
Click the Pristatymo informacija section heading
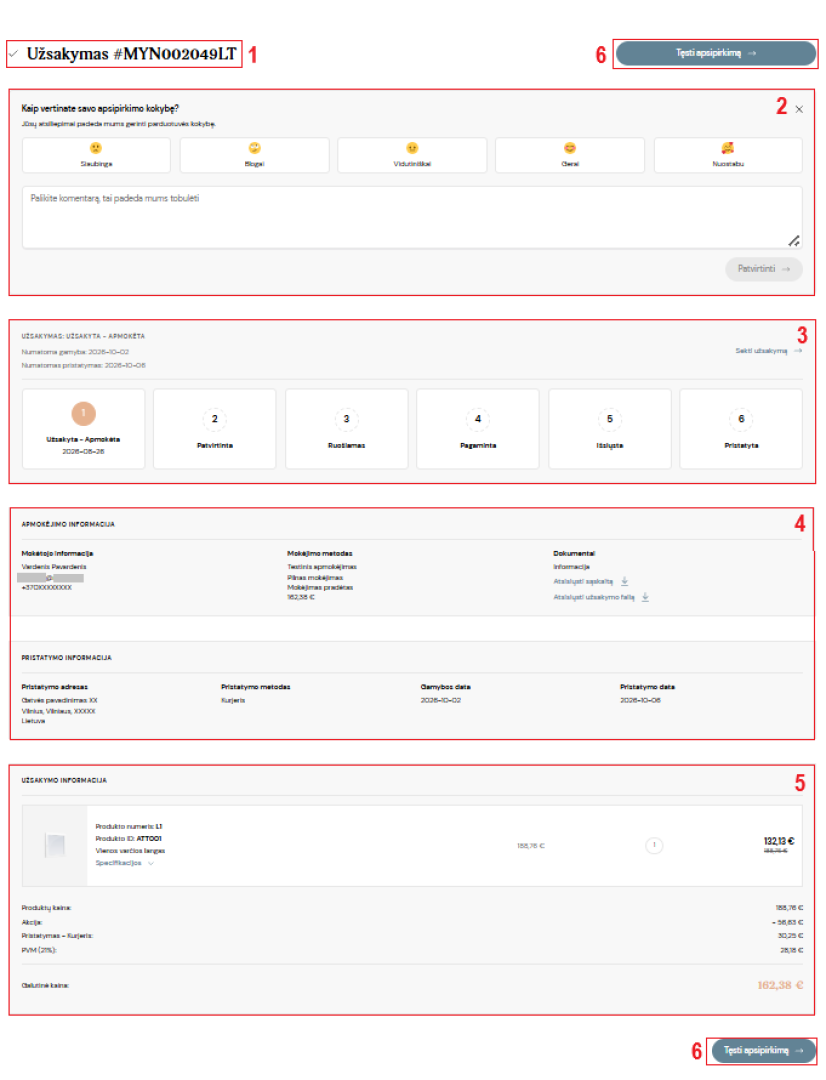pyautogui.click(x=66, y=658)
